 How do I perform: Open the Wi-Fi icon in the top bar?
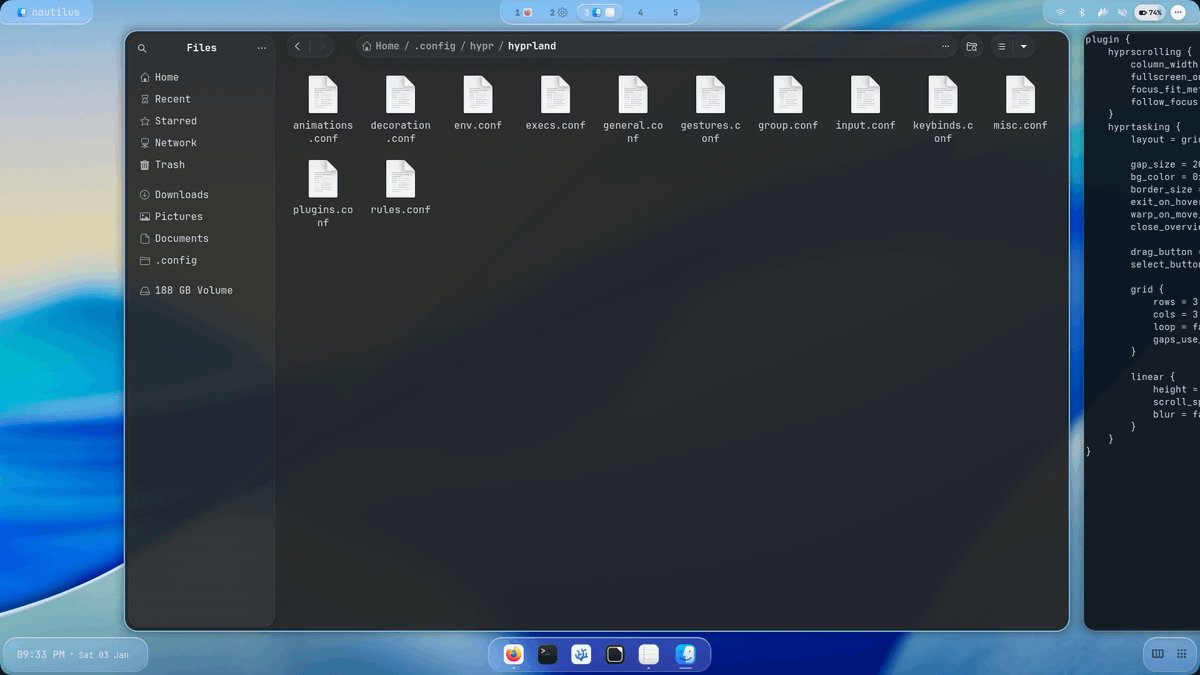1061,13
